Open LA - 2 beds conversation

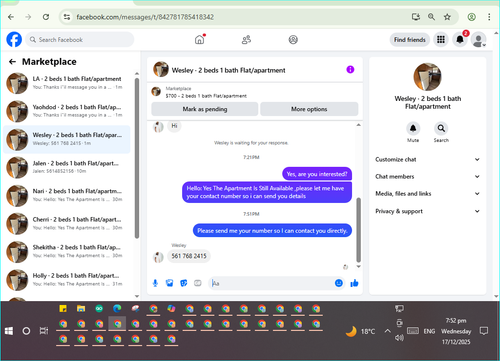click(x=67, y=83)
